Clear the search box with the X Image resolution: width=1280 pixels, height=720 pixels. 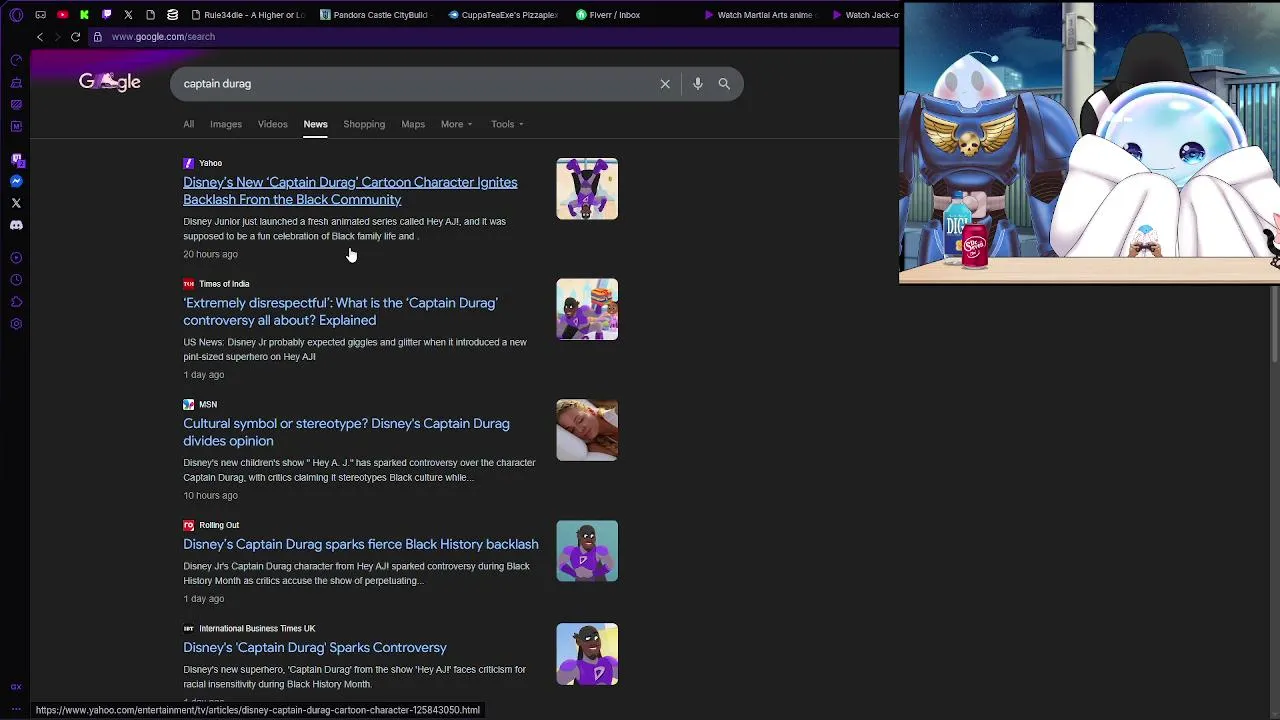click(665, 84)
